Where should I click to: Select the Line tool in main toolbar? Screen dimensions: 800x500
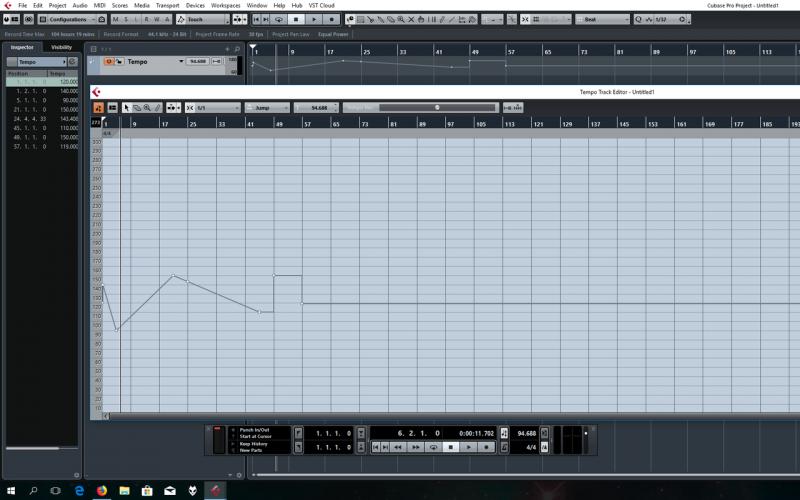pyautogui.click(x=452, y=19)
